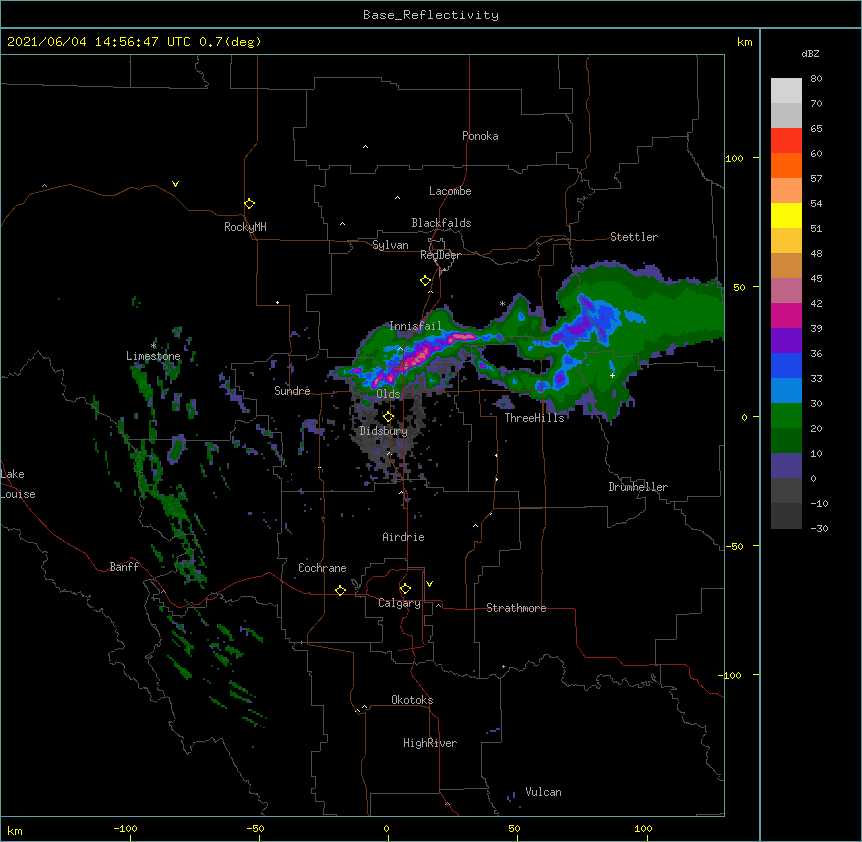Click the RockyMH city label
This screenshot has height=842, width=862.
point(245,227)
